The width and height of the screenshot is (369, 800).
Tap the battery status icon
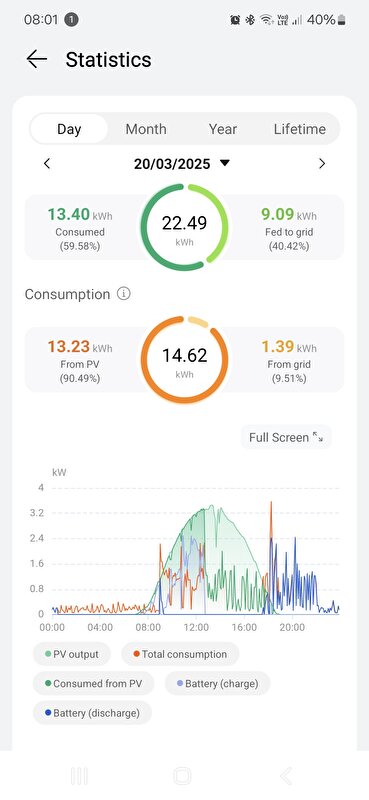click(341, 20)
